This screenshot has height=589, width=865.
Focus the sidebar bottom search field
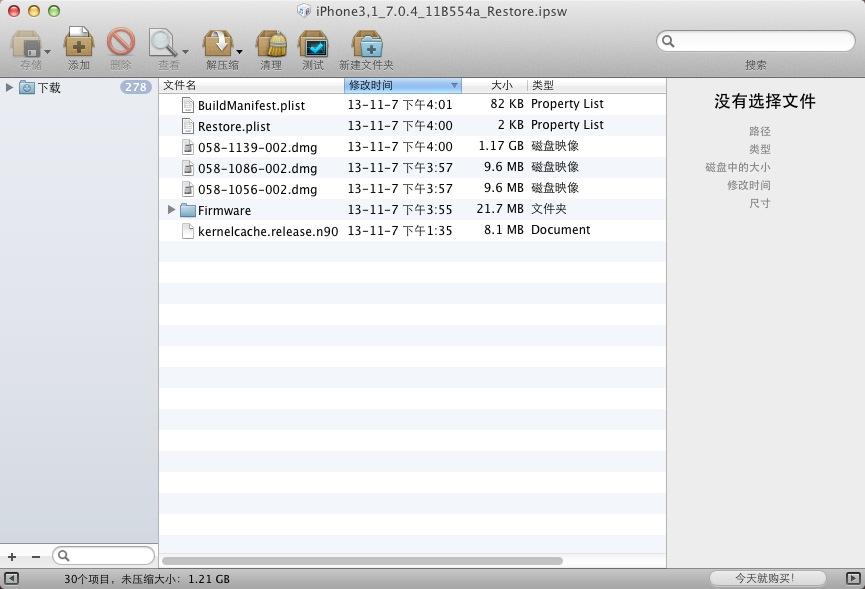tap(104, 555)
